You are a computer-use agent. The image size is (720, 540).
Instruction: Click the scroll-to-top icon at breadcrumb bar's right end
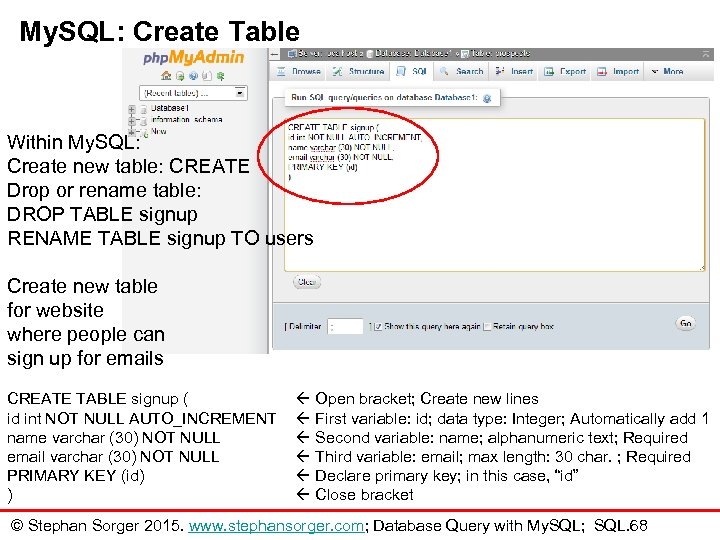pos(706,54)
